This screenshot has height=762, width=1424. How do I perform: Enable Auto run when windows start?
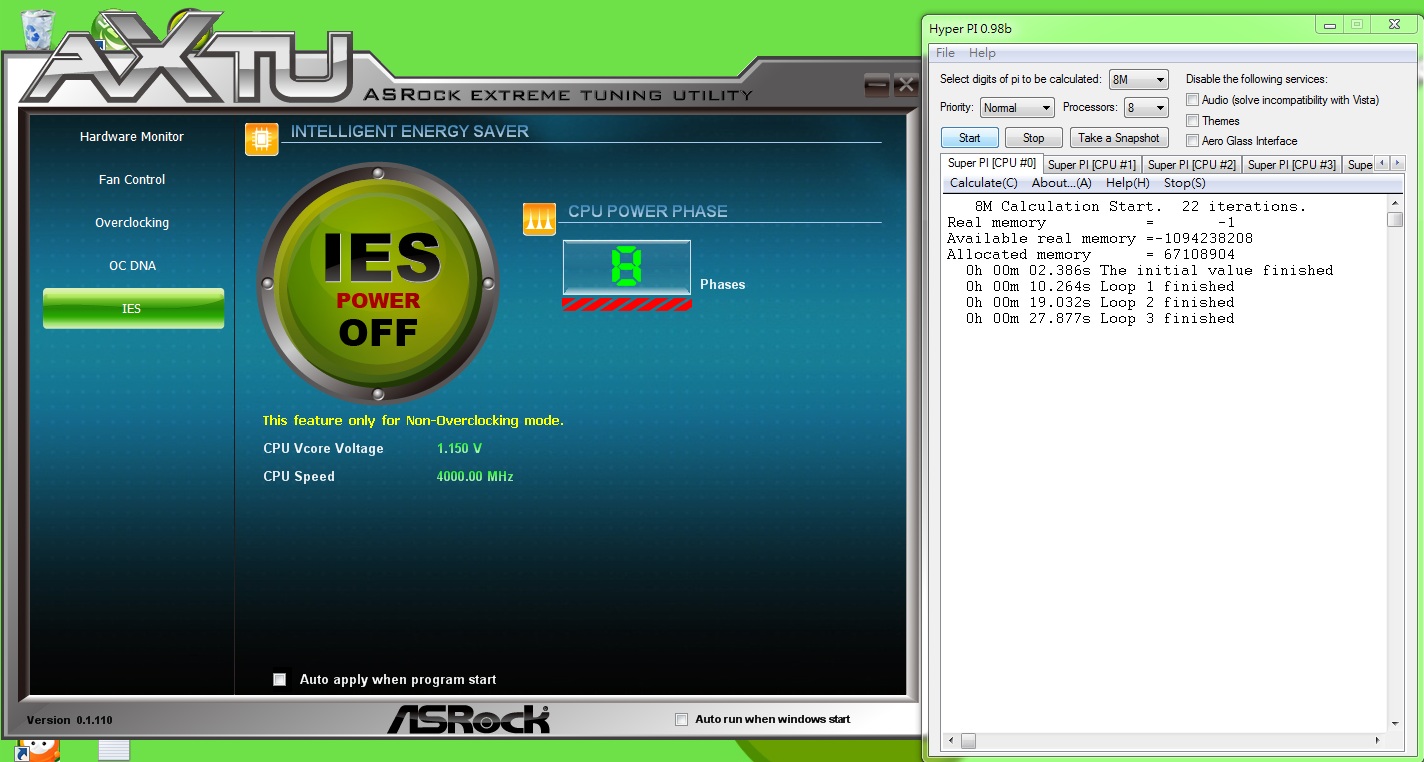coord(682,719)
